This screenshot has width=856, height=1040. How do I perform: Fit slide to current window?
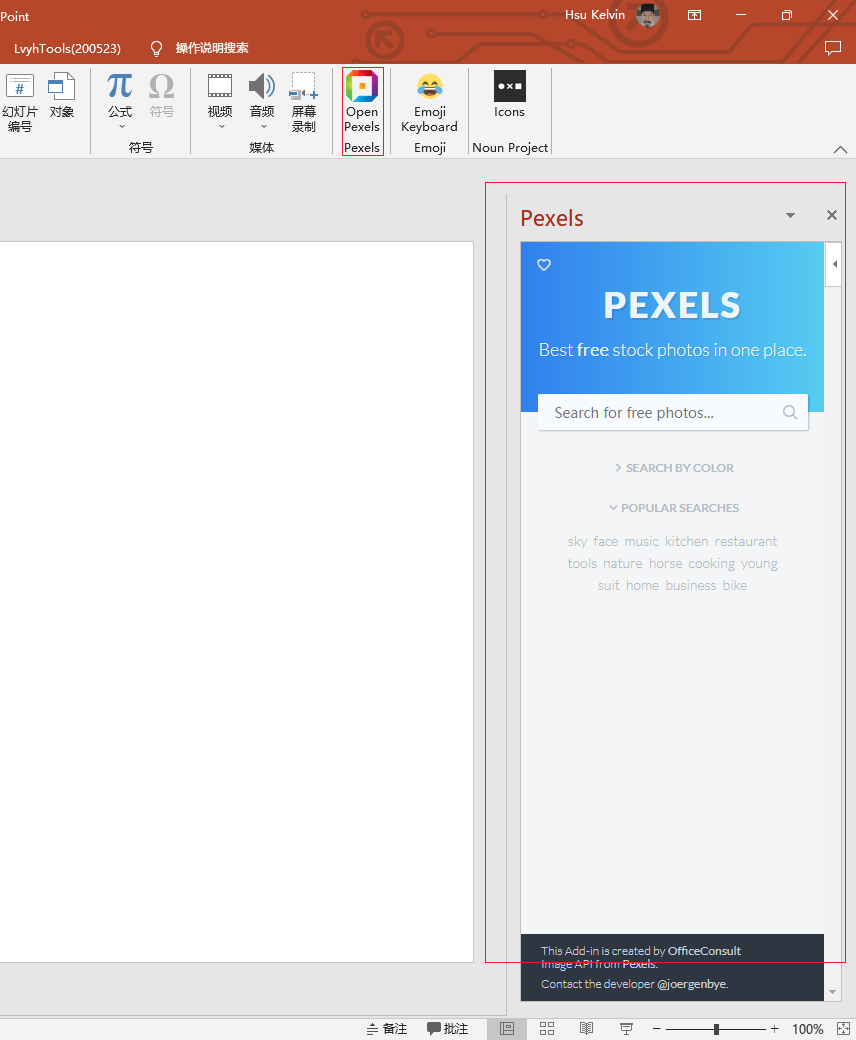tap(843, 1029)
